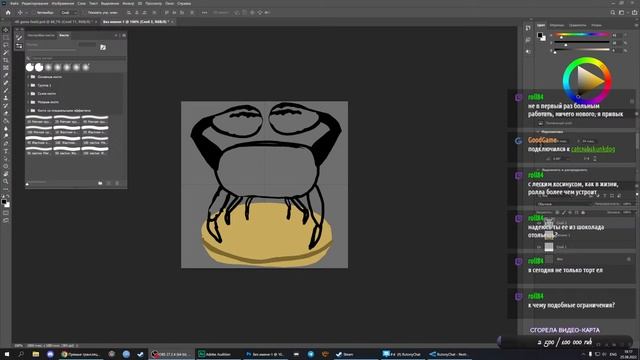The image size is (640, 360).
Task: Switch to the Градиенты panel tab
Action: [x=578, y=25]
